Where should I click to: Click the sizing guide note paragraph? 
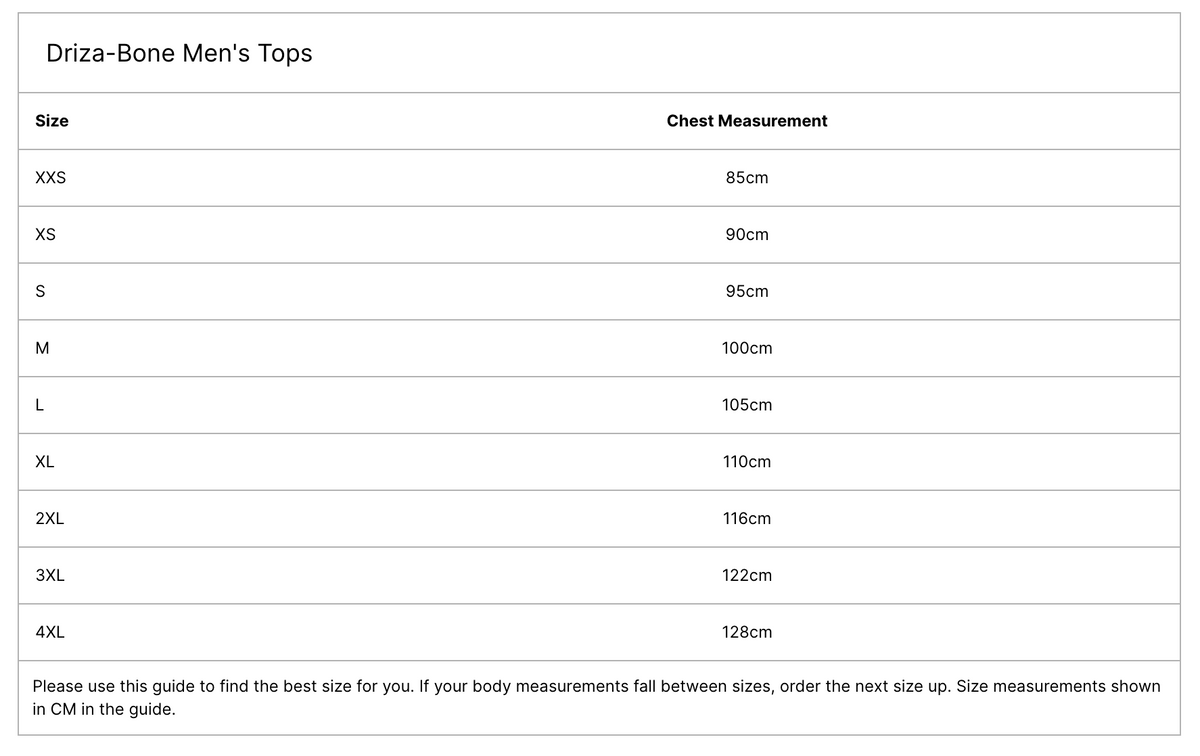click(596, 698)
